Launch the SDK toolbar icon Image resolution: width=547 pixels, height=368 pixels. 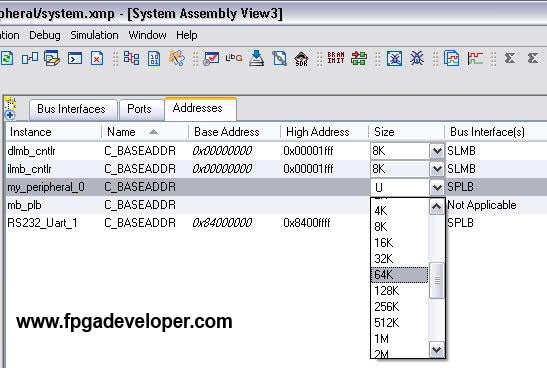(x=301, y=59)
